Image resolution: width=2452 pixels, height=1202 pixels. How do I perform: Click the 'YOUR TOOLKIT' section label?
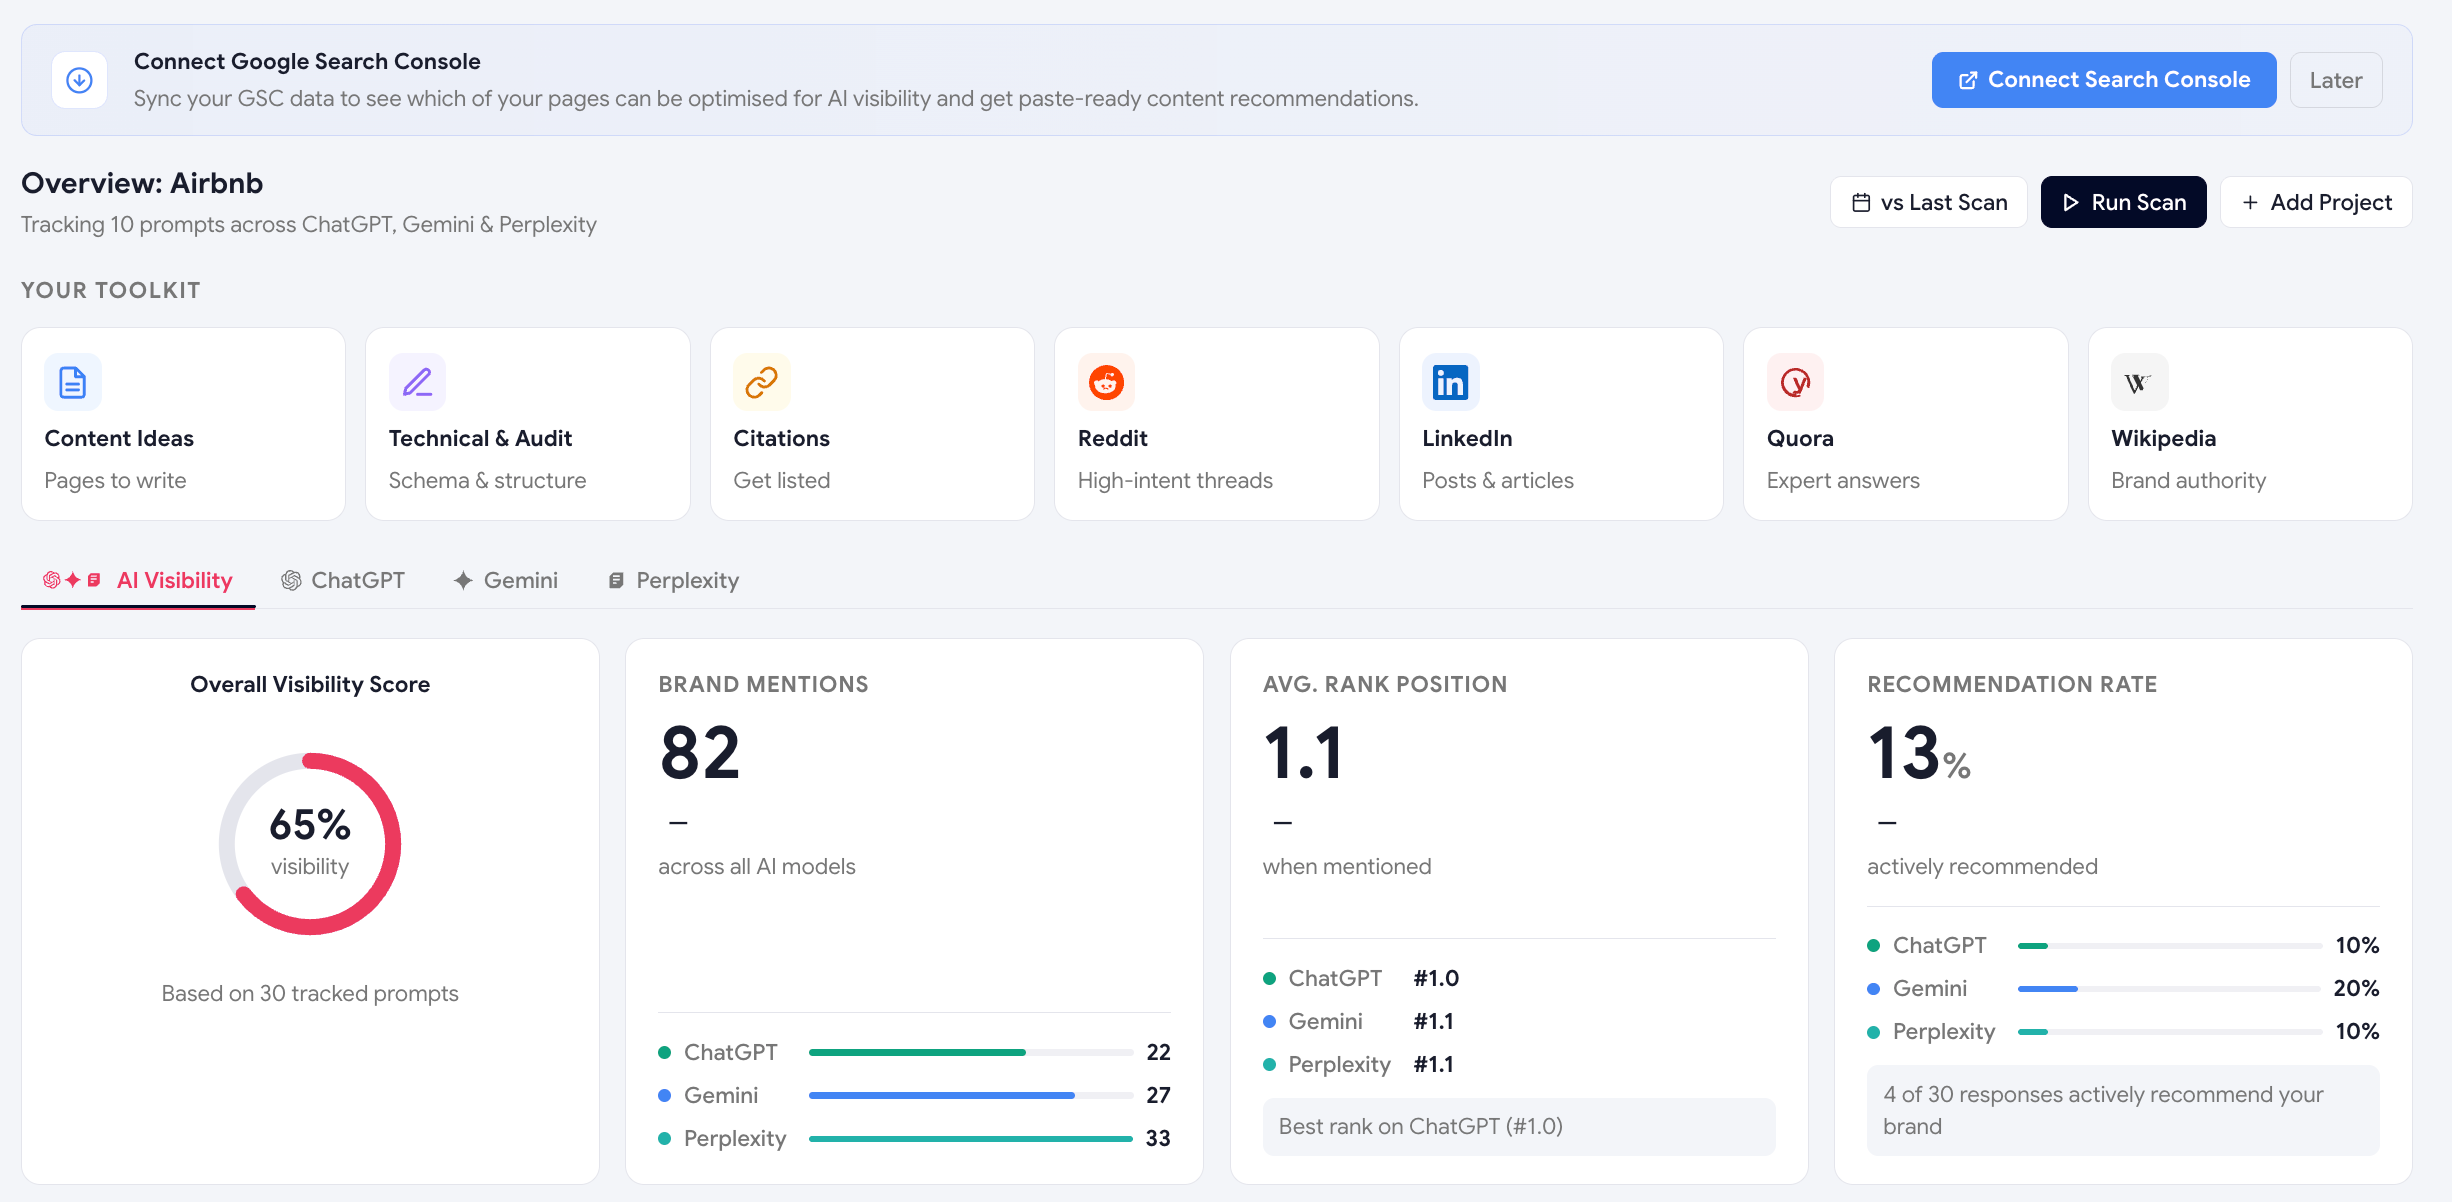(111, 291)
